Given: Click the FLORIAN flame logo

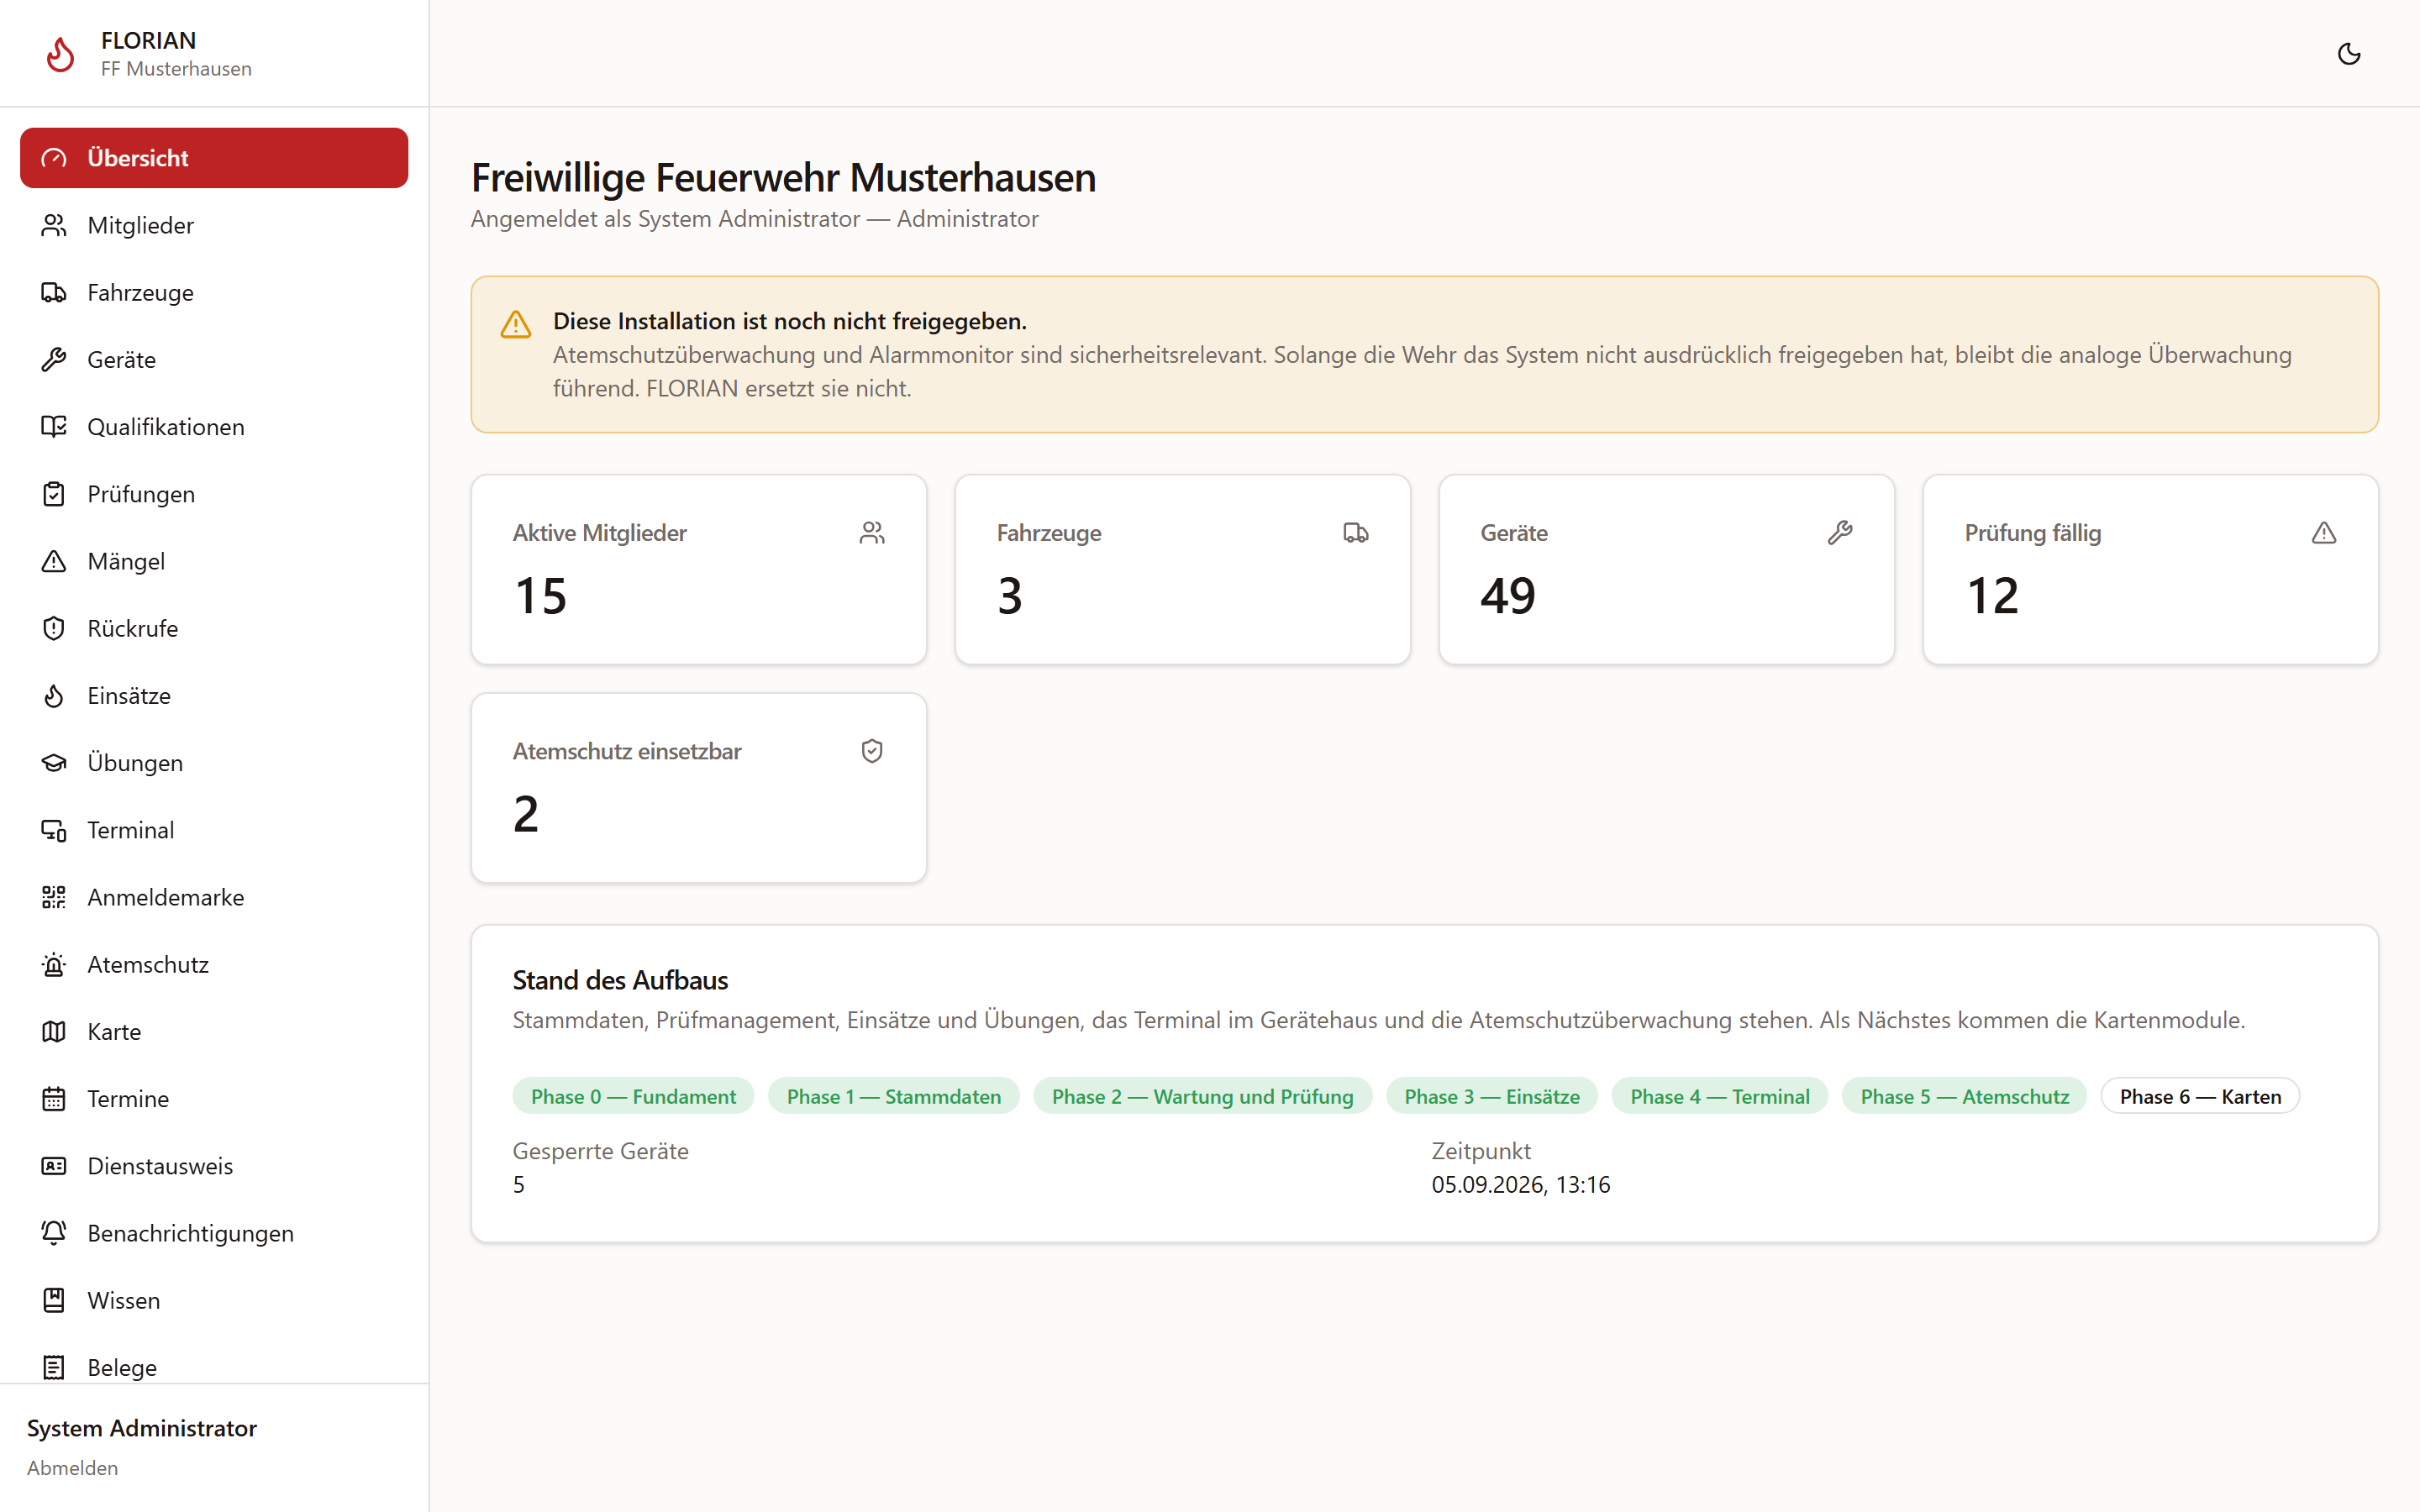Looking at the screenshot, I should pos(60,54).
